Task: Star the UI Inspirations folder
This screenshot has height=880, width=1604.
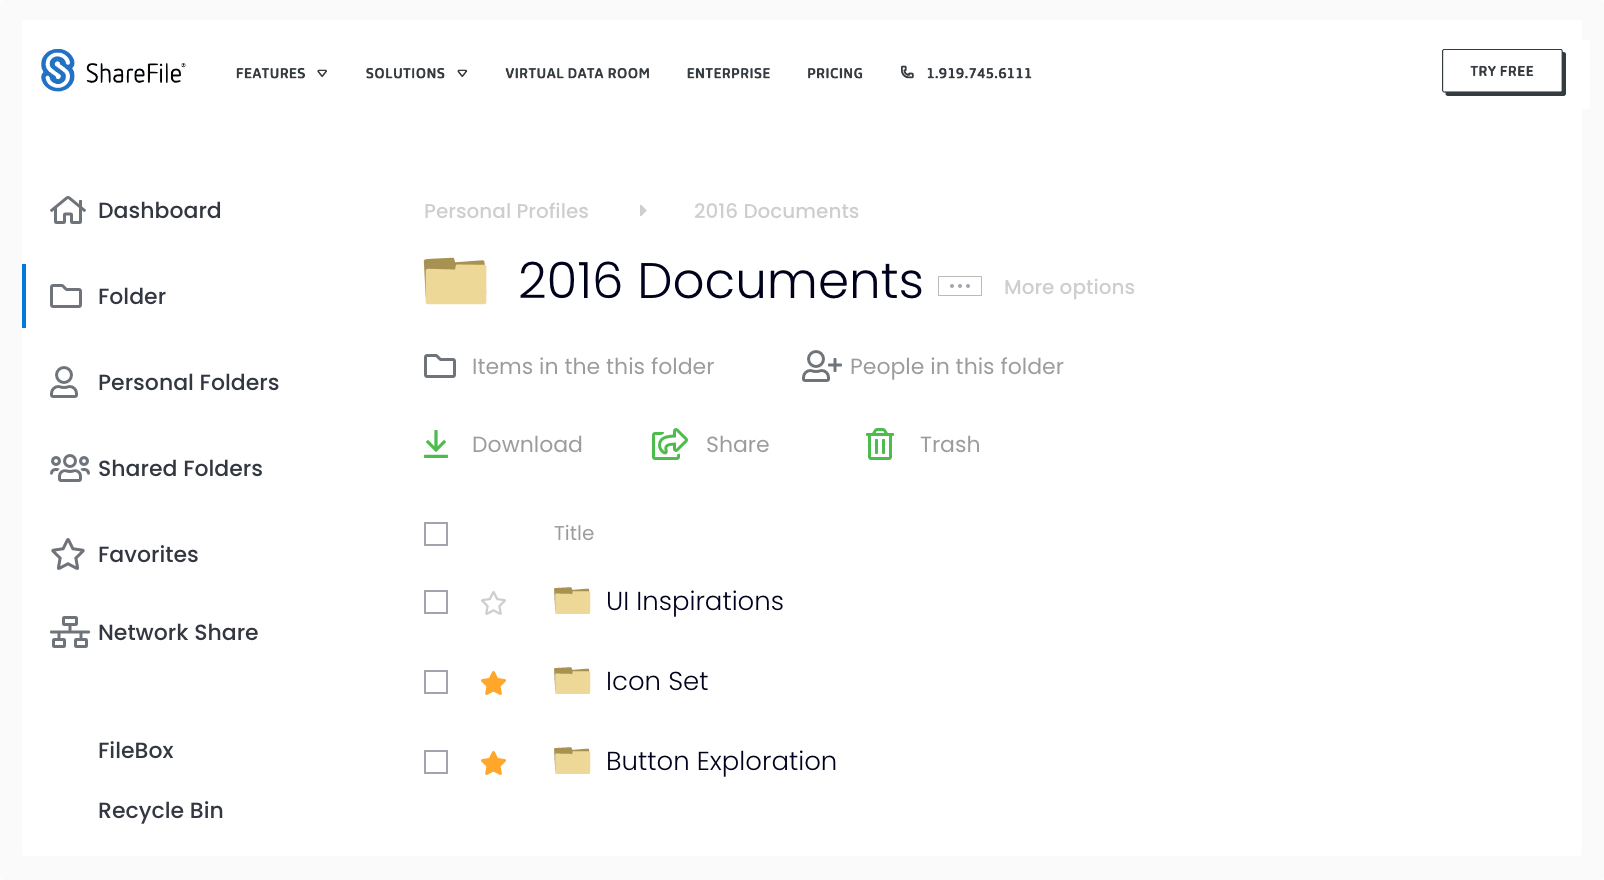Action: tap(493, 603)
